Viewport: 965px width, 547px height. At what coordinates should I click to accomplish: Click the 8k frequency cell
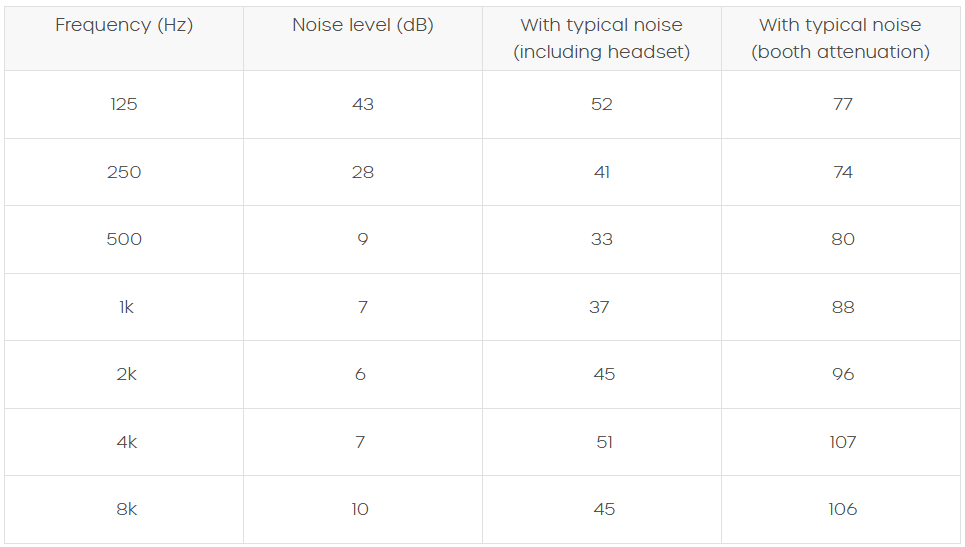(126, 509)
